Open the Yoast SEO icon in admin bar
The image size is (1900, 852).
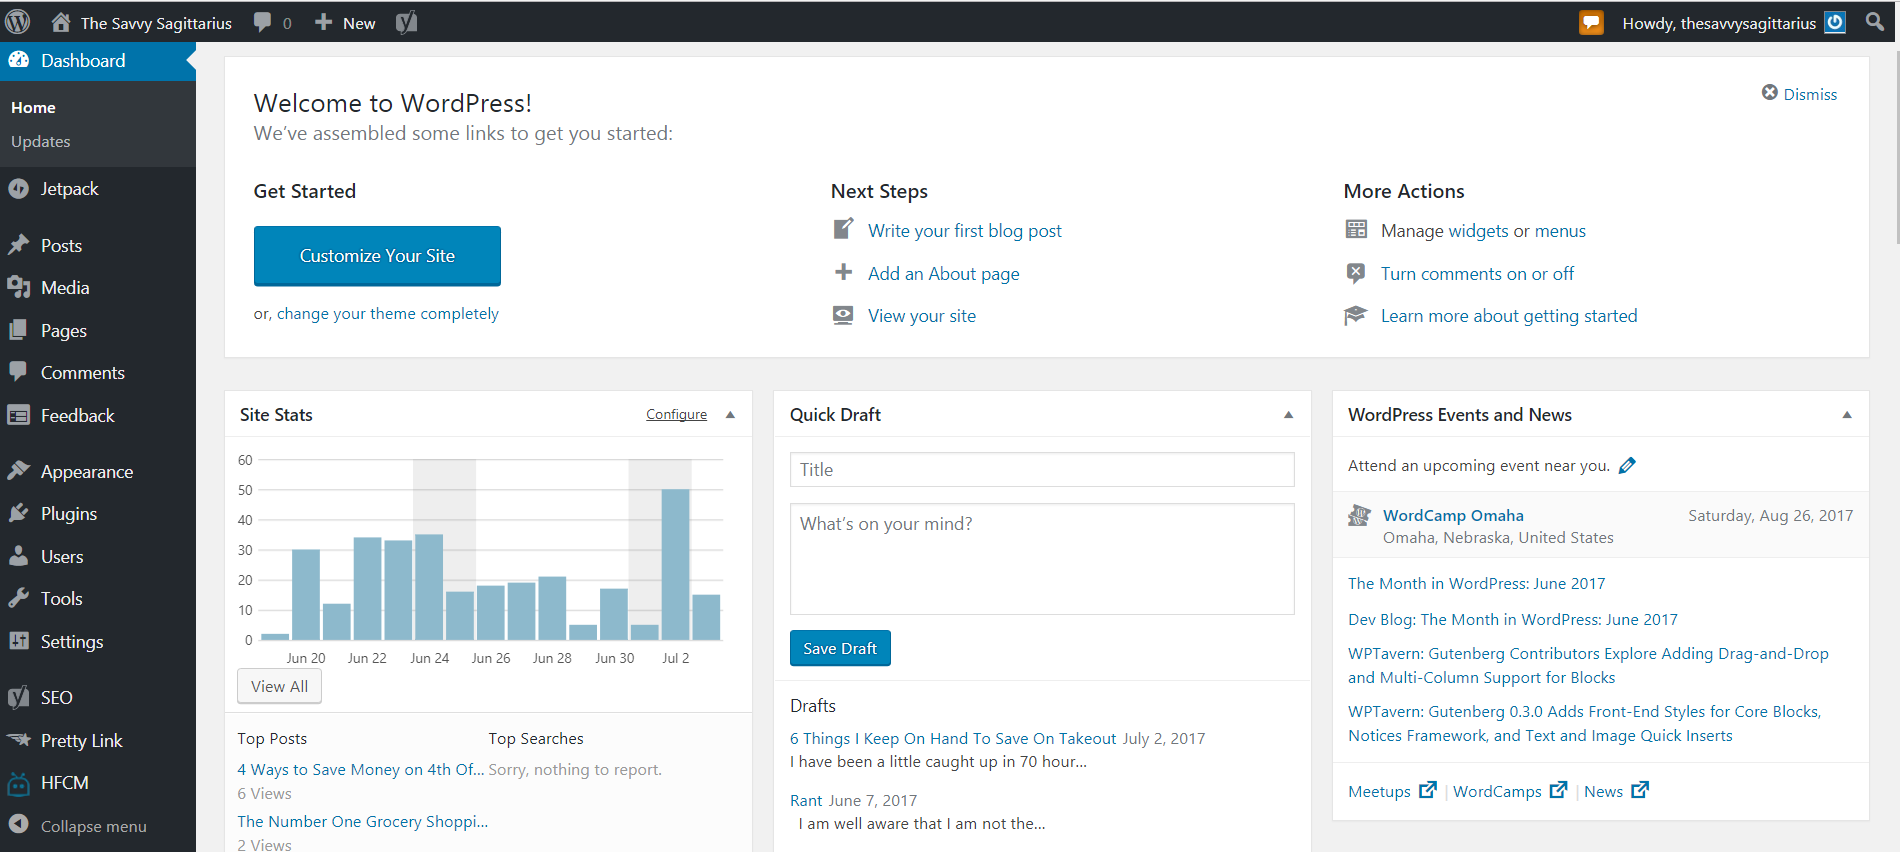406,22
